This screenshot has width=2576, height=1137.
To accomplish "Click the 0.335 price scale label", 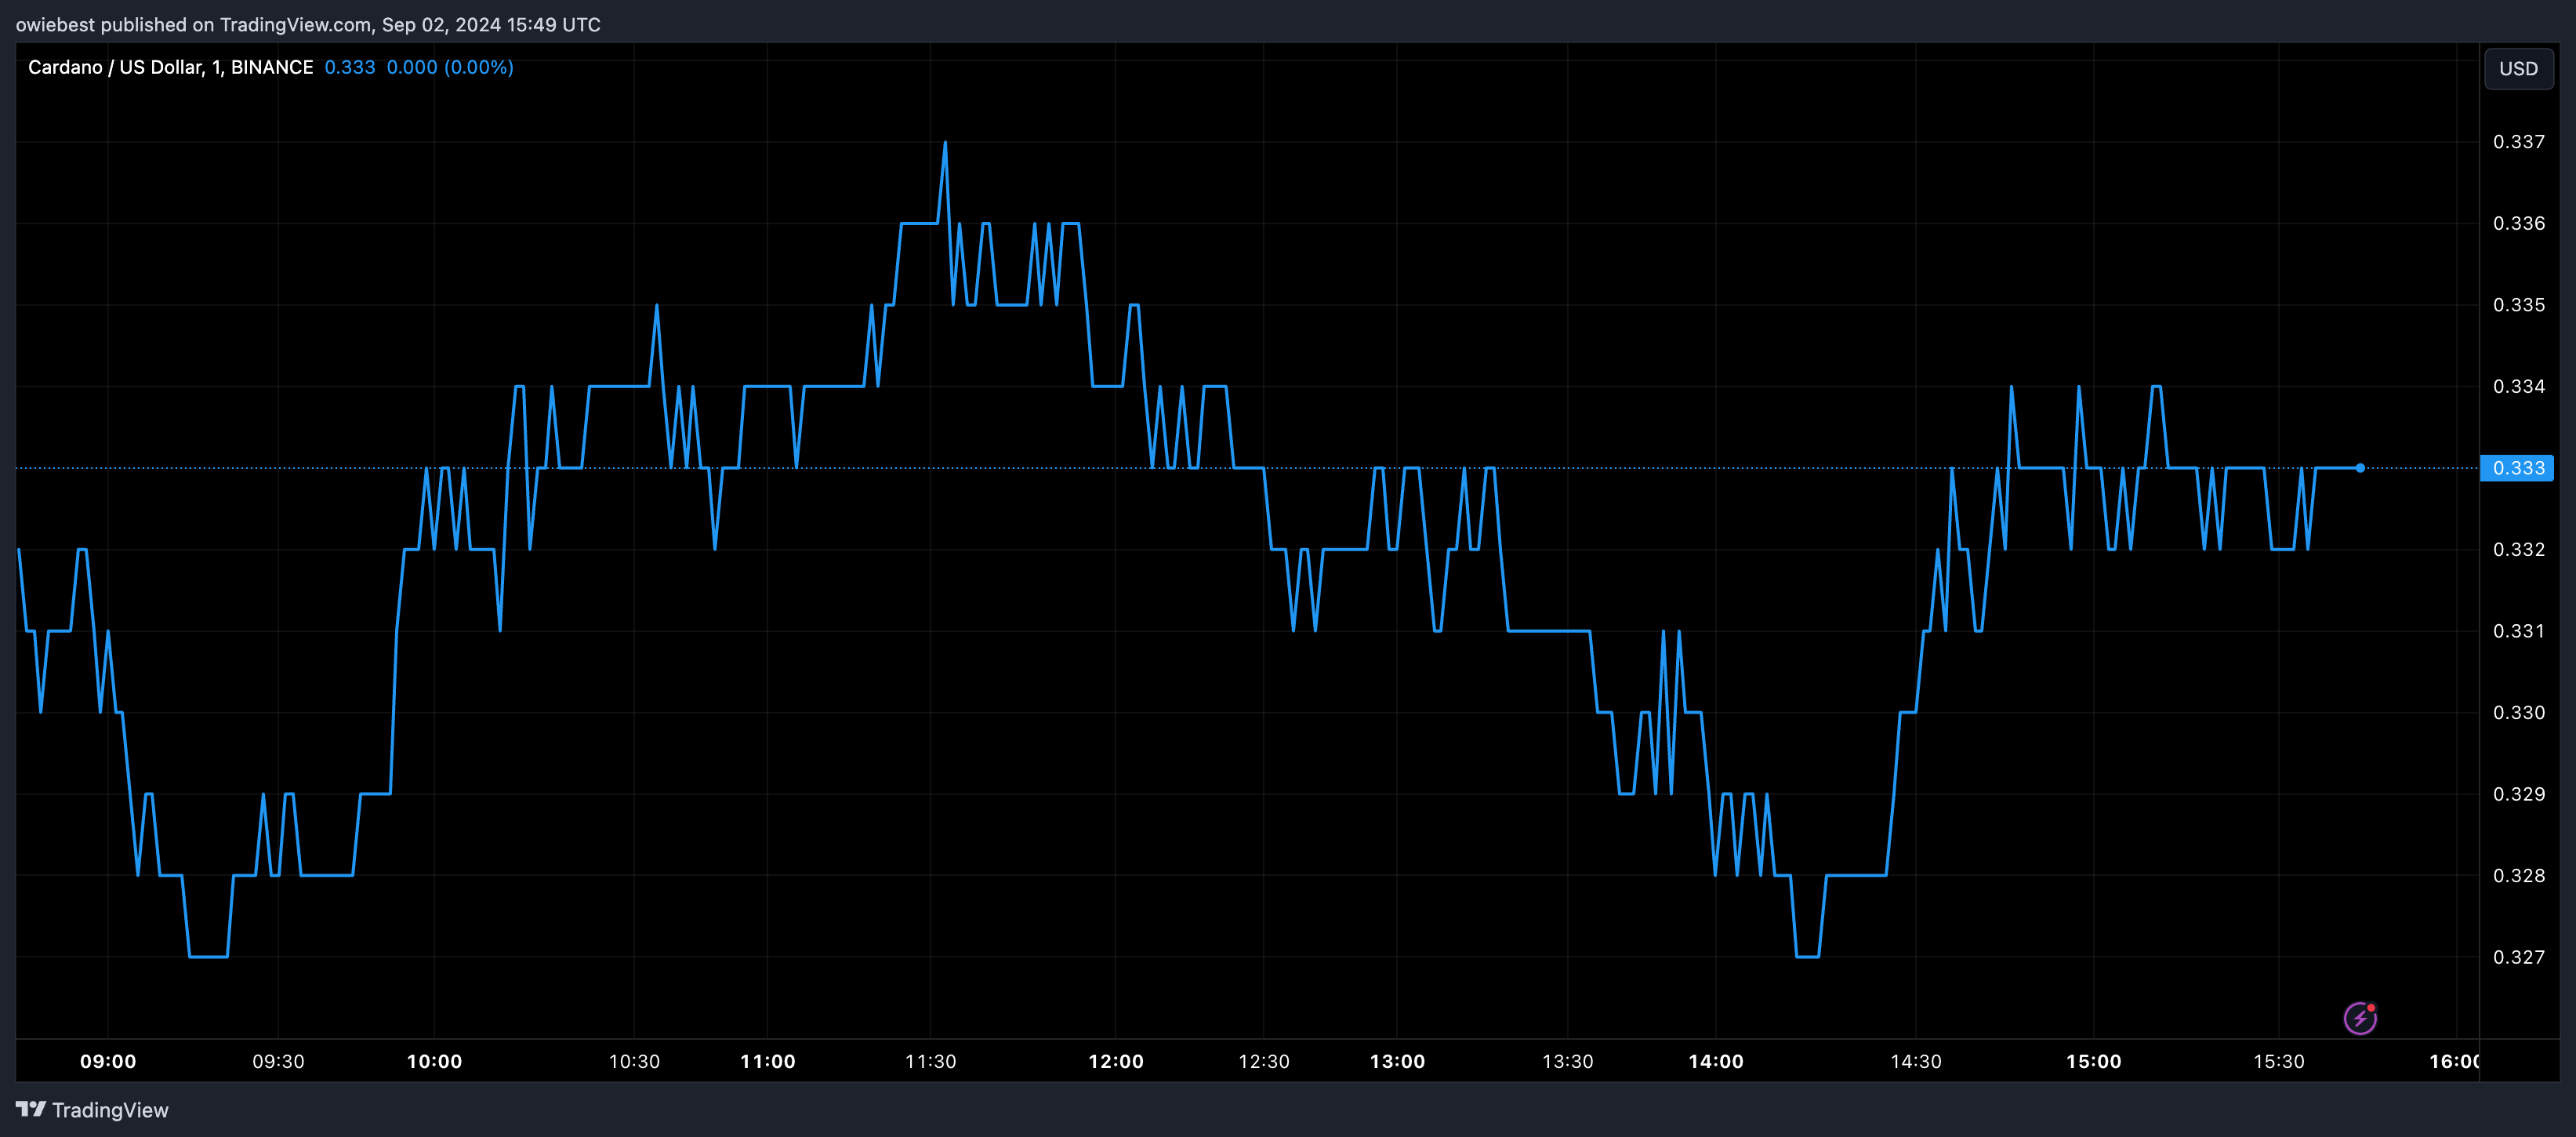I will (2518, 305).
